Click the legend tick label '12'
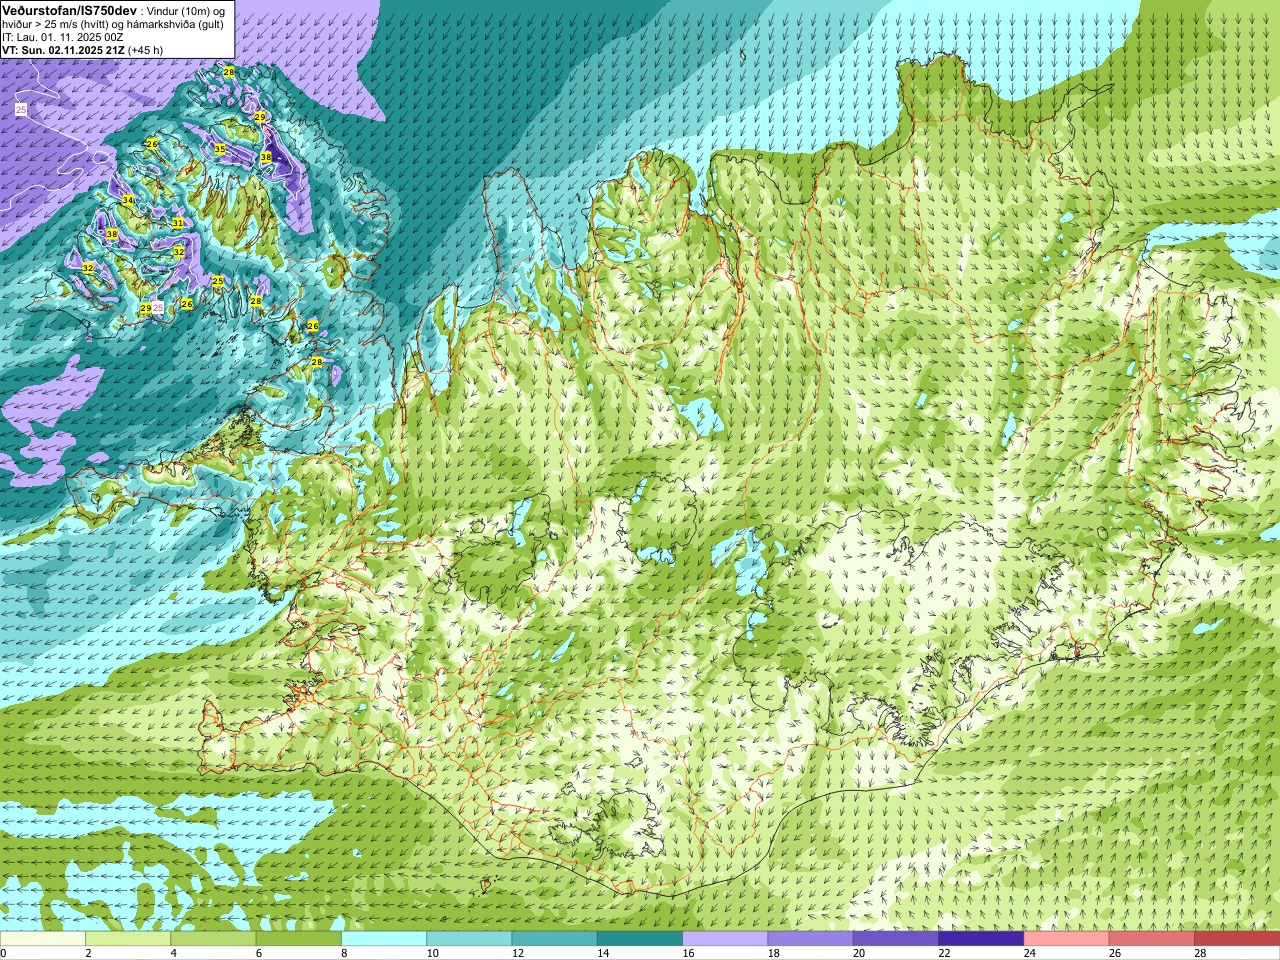1280x960 pixels. click(518, 953)
